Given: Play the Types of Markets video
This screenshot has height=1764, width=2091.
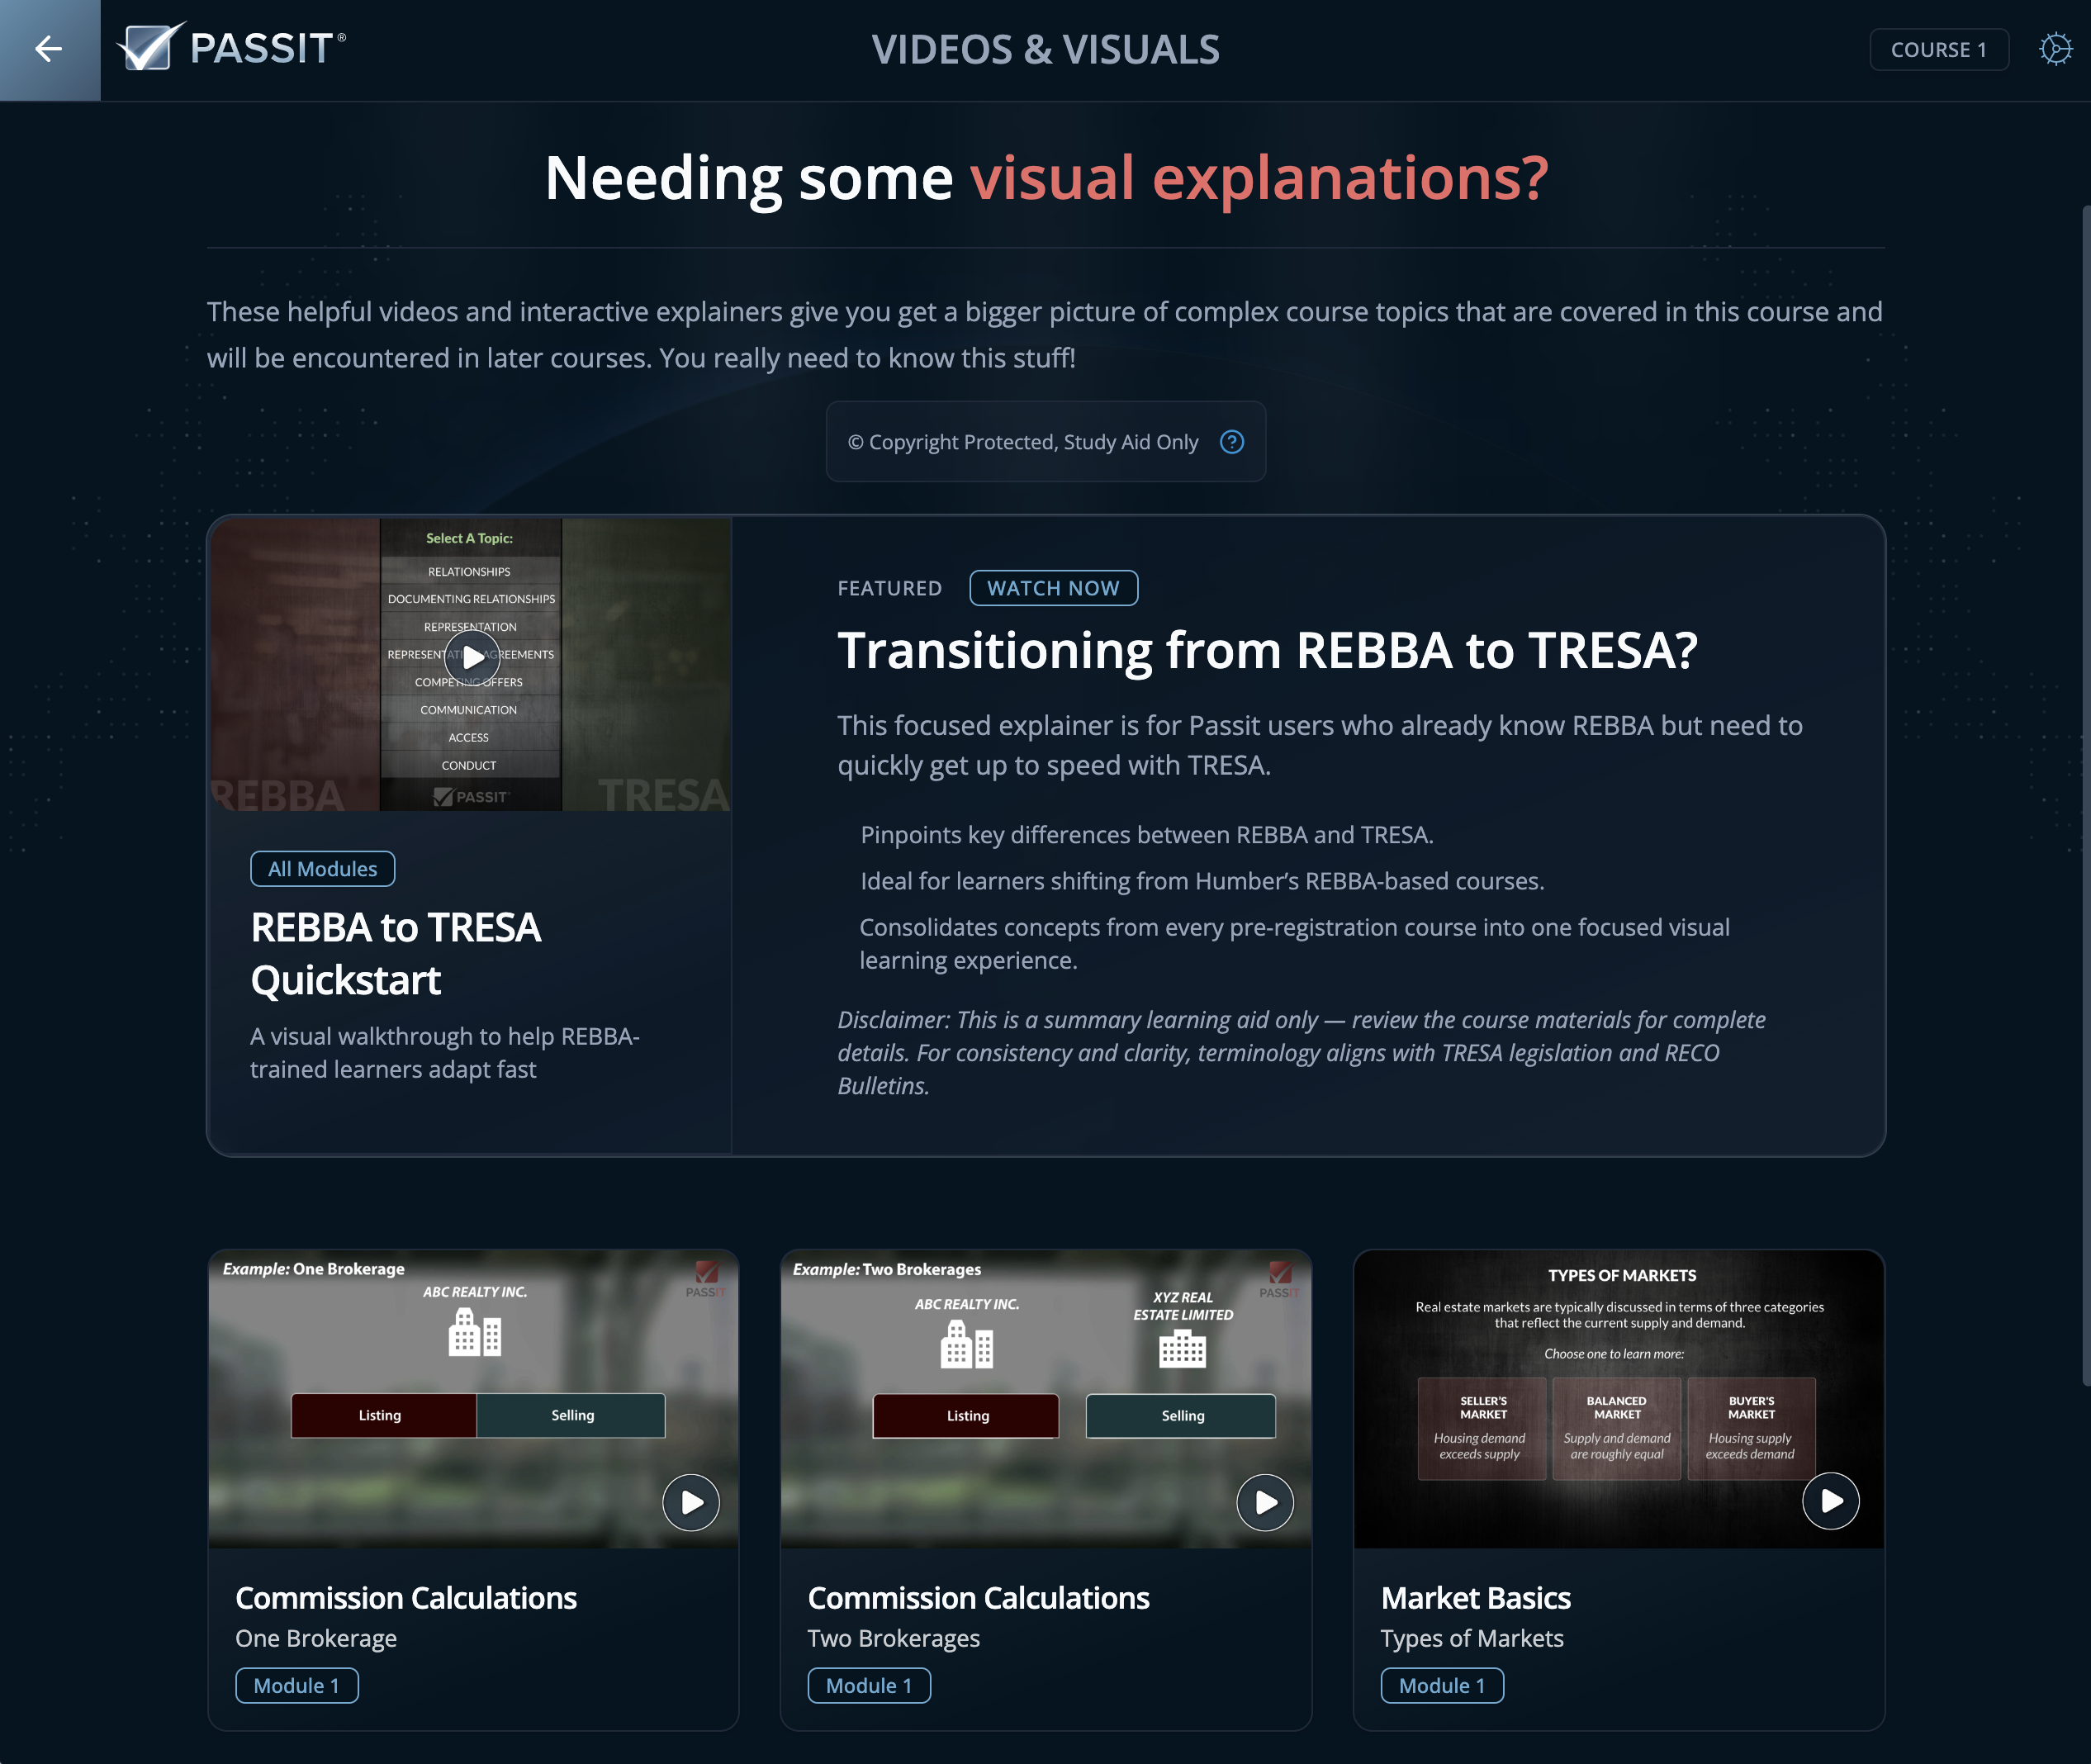Looking at the screenshot, I should (1830, 1501).
